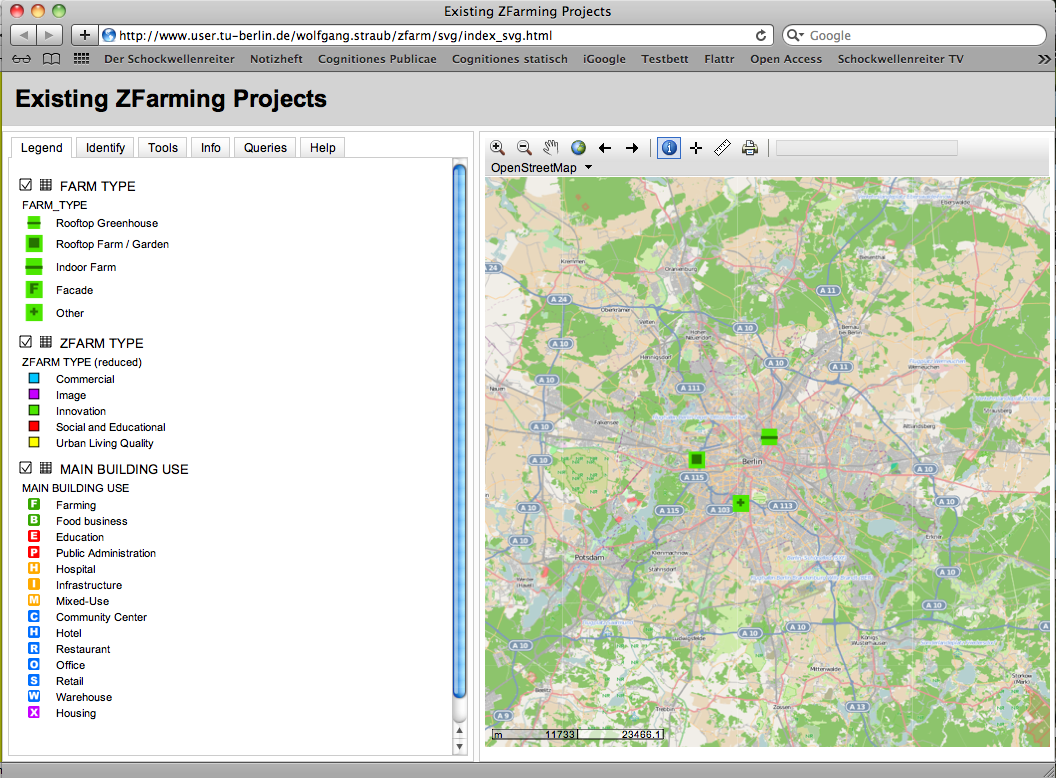Click Social and Educational red swatch

click(34, 426)
